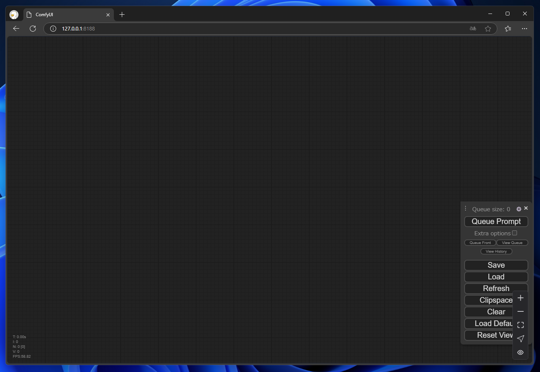540x372 pixels.
Task: Click the FPS stats text on canvas
Action: click(22, 356)
